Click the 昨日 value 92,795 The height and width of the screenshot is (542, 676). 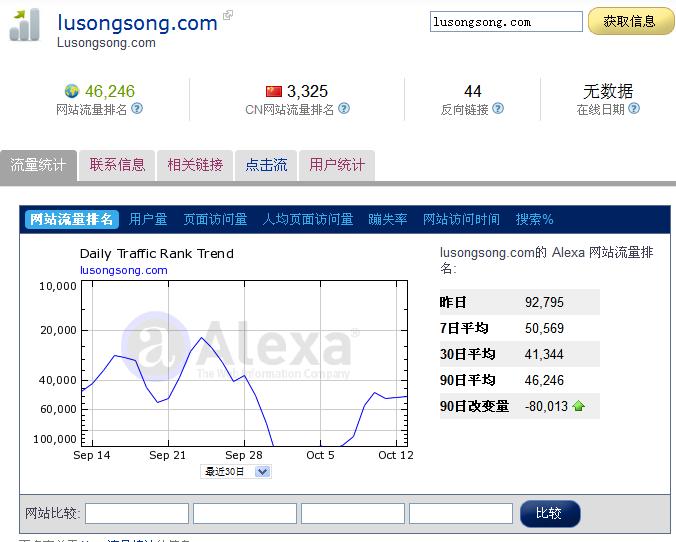[544, 302]
